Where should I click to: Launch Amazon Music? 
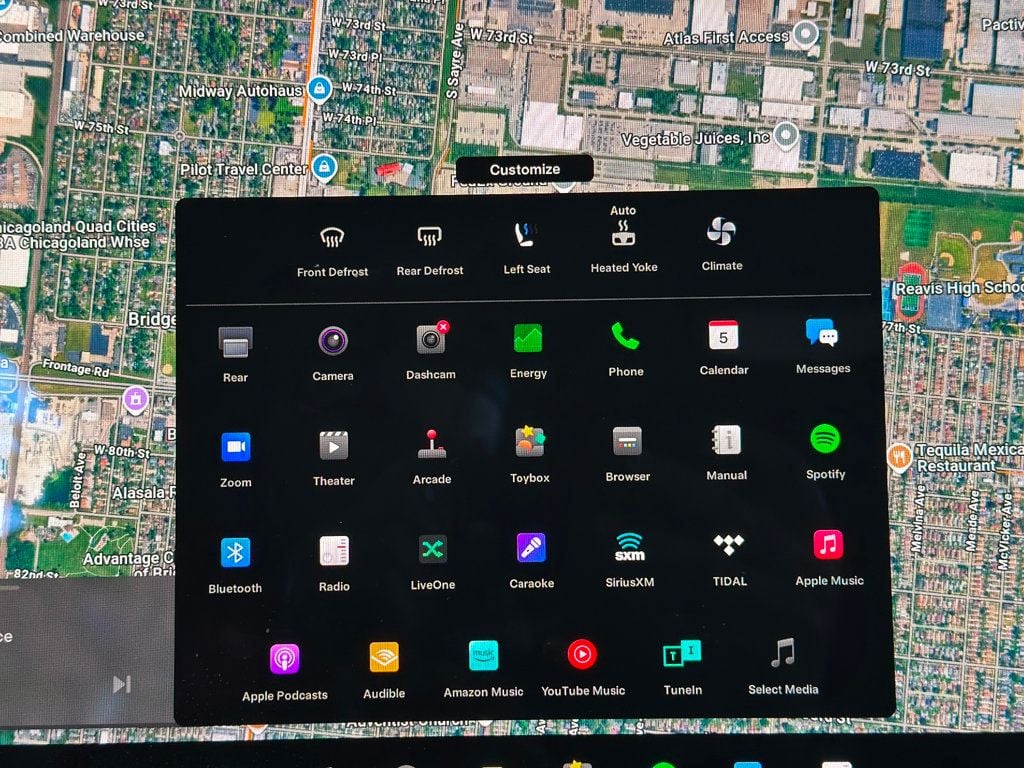click(483, 656)
